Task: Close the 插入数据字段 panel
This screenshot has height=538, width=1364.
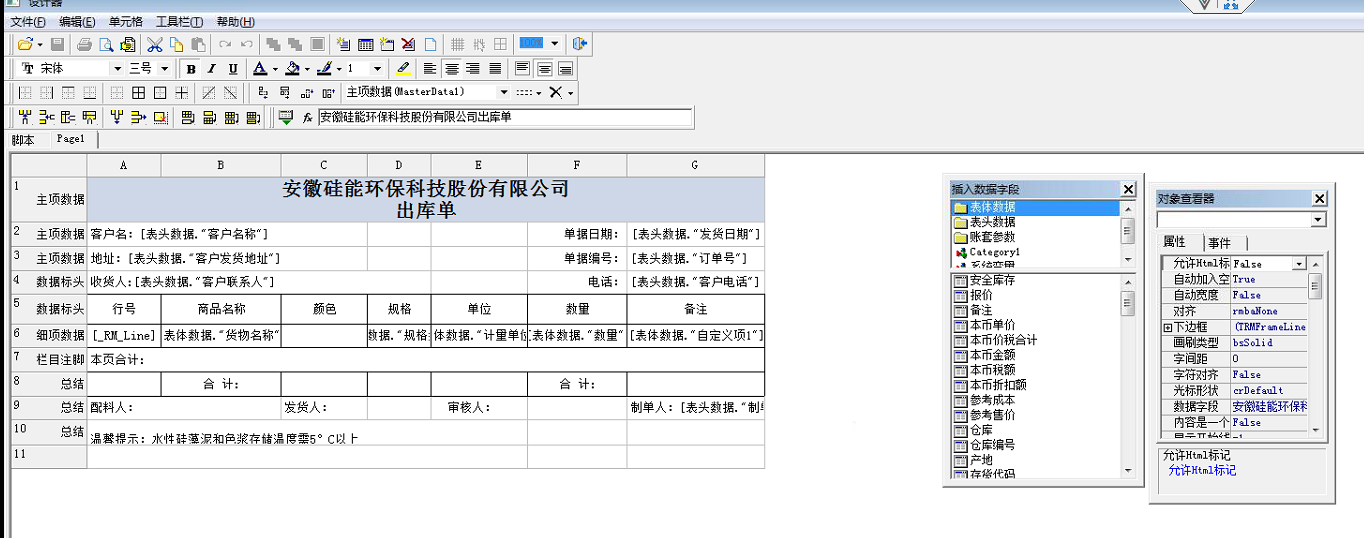Action: click(1128, 189)
